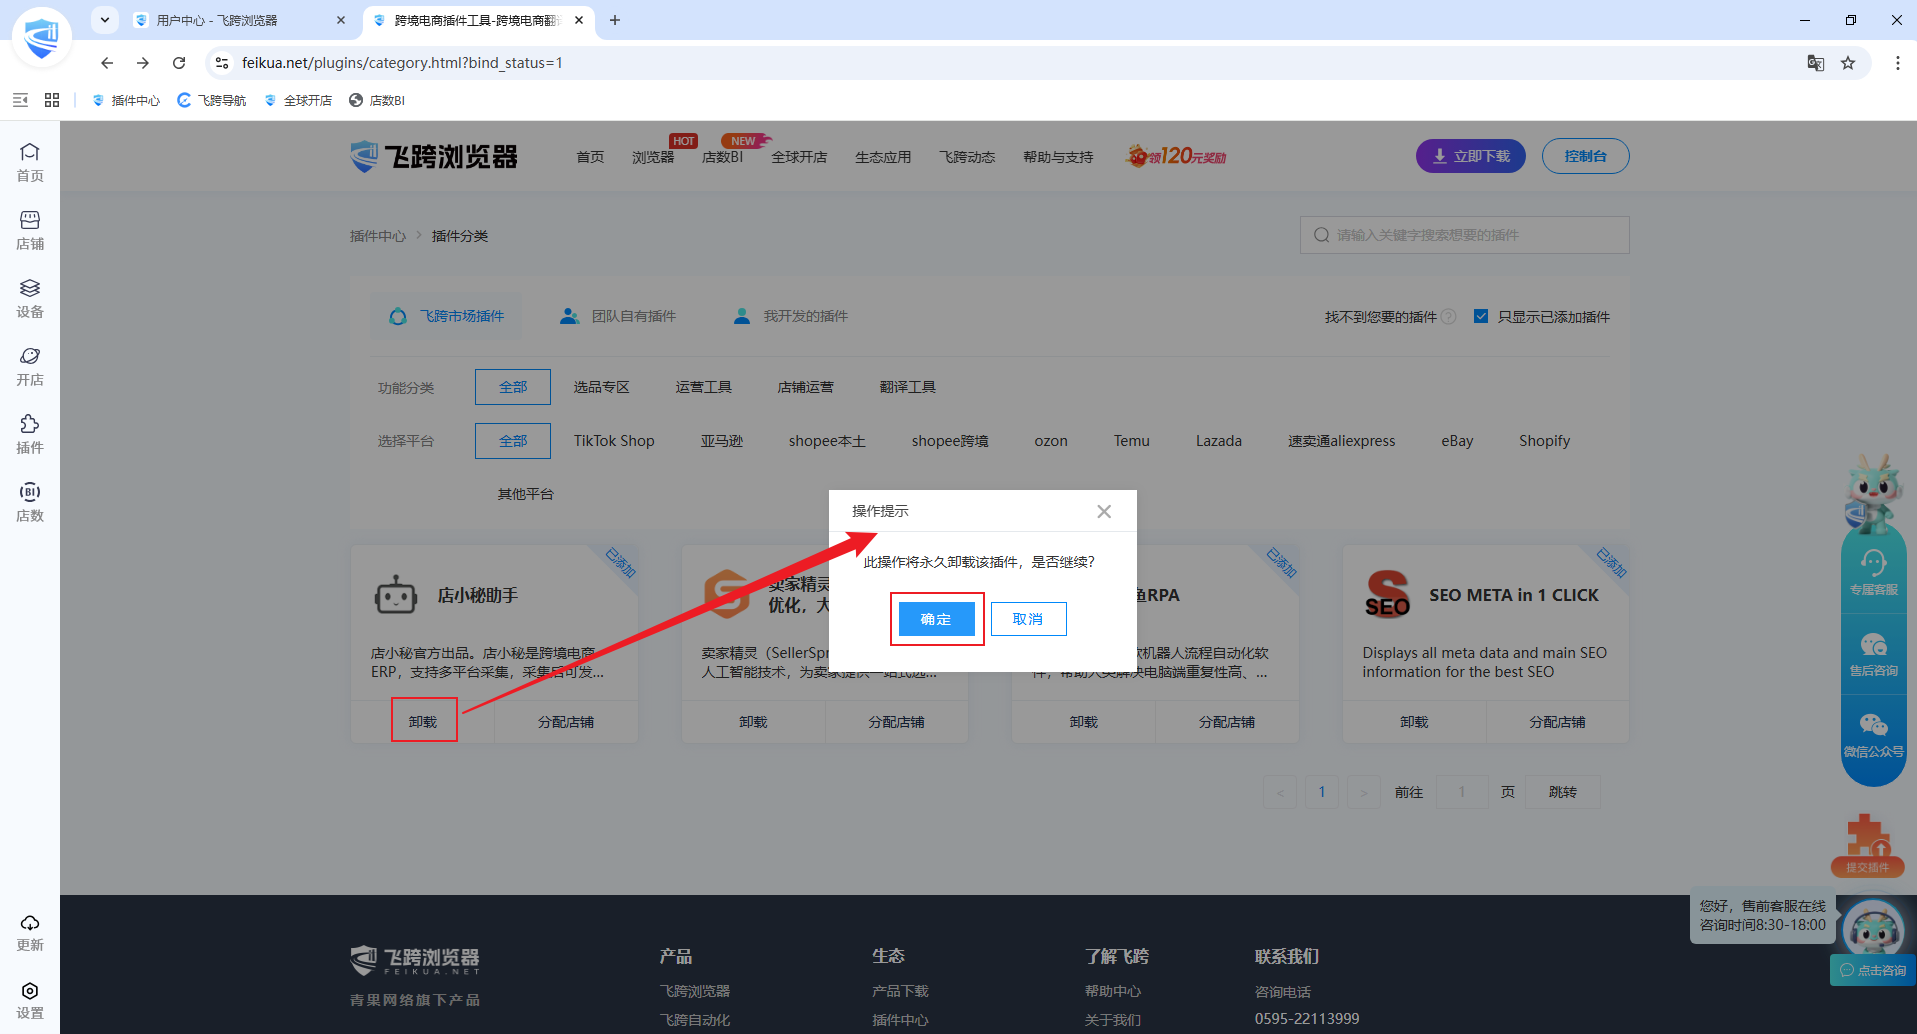The image size is (1917, 1034).
Task: Open 帮助中心 footer link
Action: (1113, 991)
